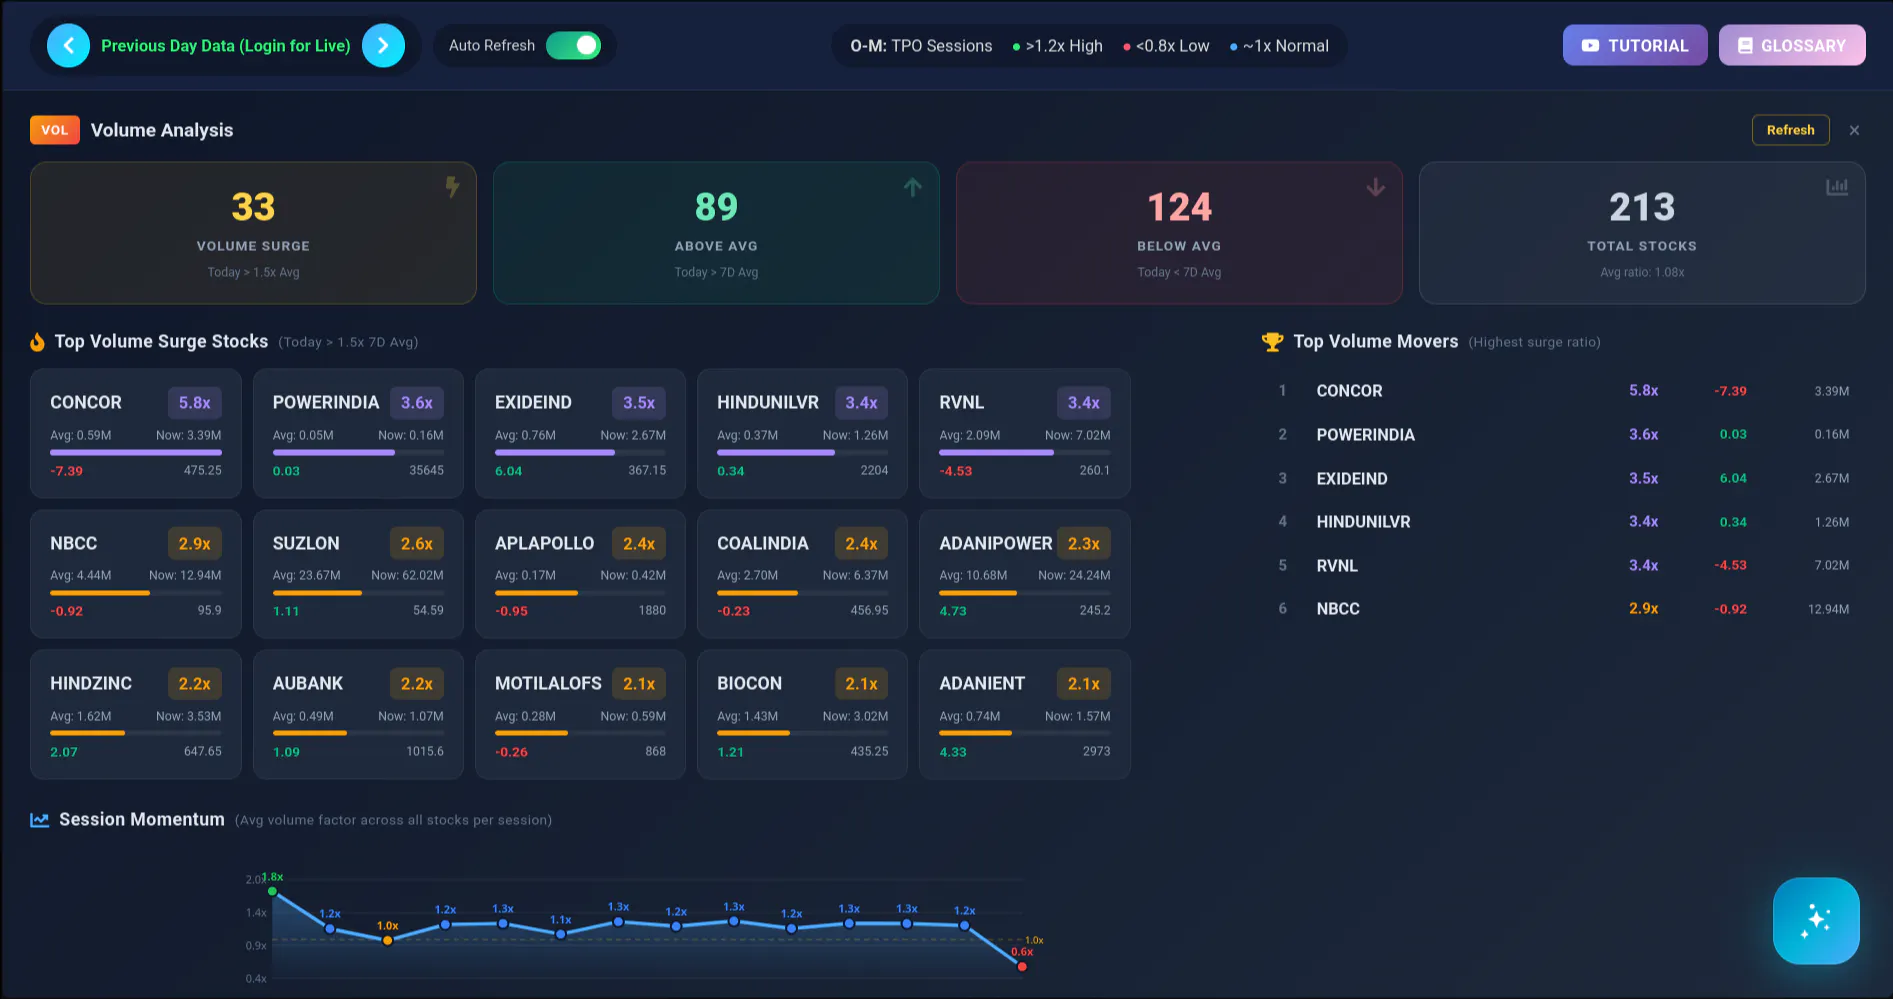Click SUZLON volume progress bar
The width and height of the screenshot is (1893, 999).
pyautogui.click(x=358, y=593)
